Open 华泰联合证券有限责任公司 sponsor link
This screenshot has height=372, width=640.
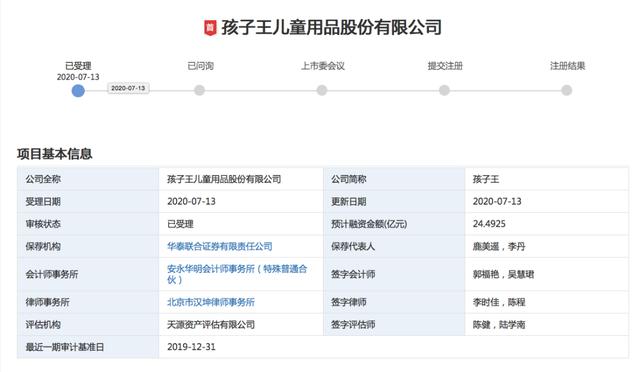(220, 246)
